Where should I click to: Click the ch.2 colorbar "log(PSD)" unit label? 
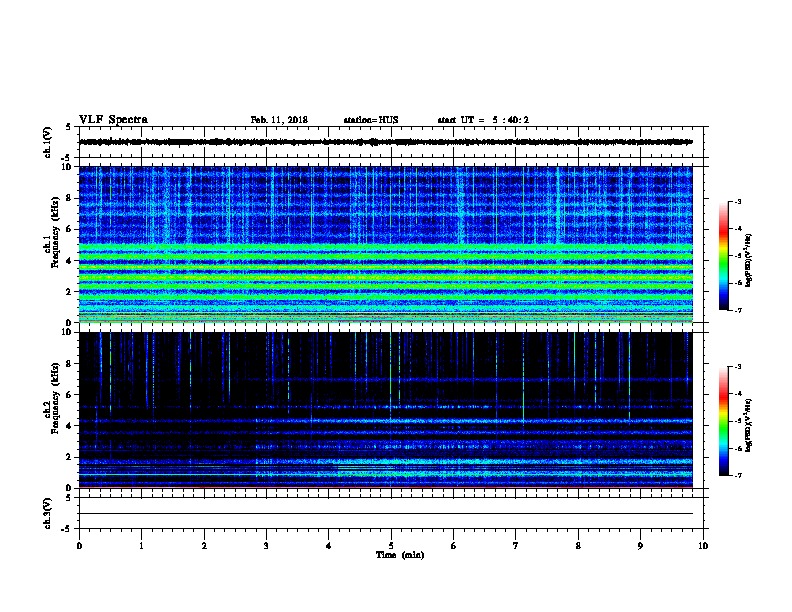748,425
